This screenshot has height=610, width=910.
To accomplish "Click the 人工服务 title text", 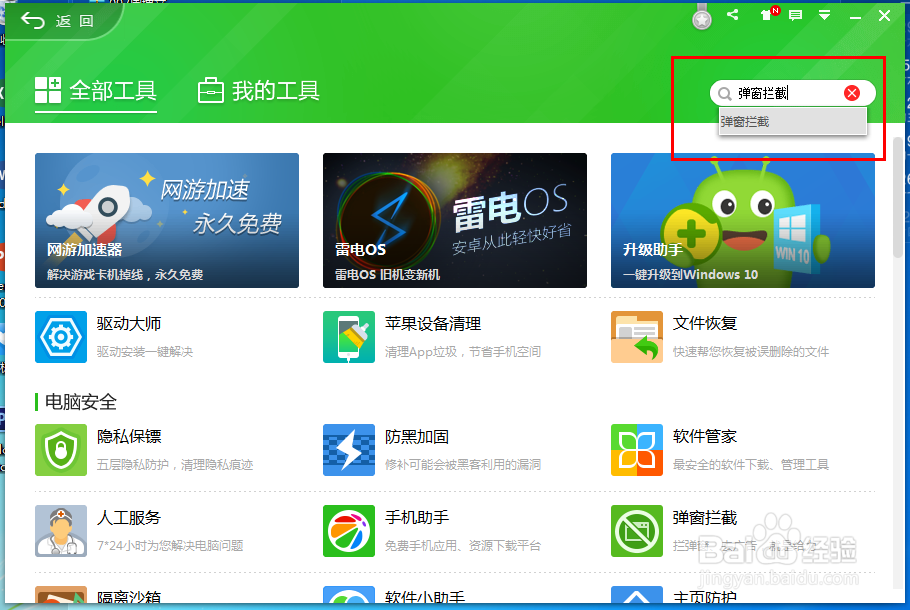I will click(129, 518).
